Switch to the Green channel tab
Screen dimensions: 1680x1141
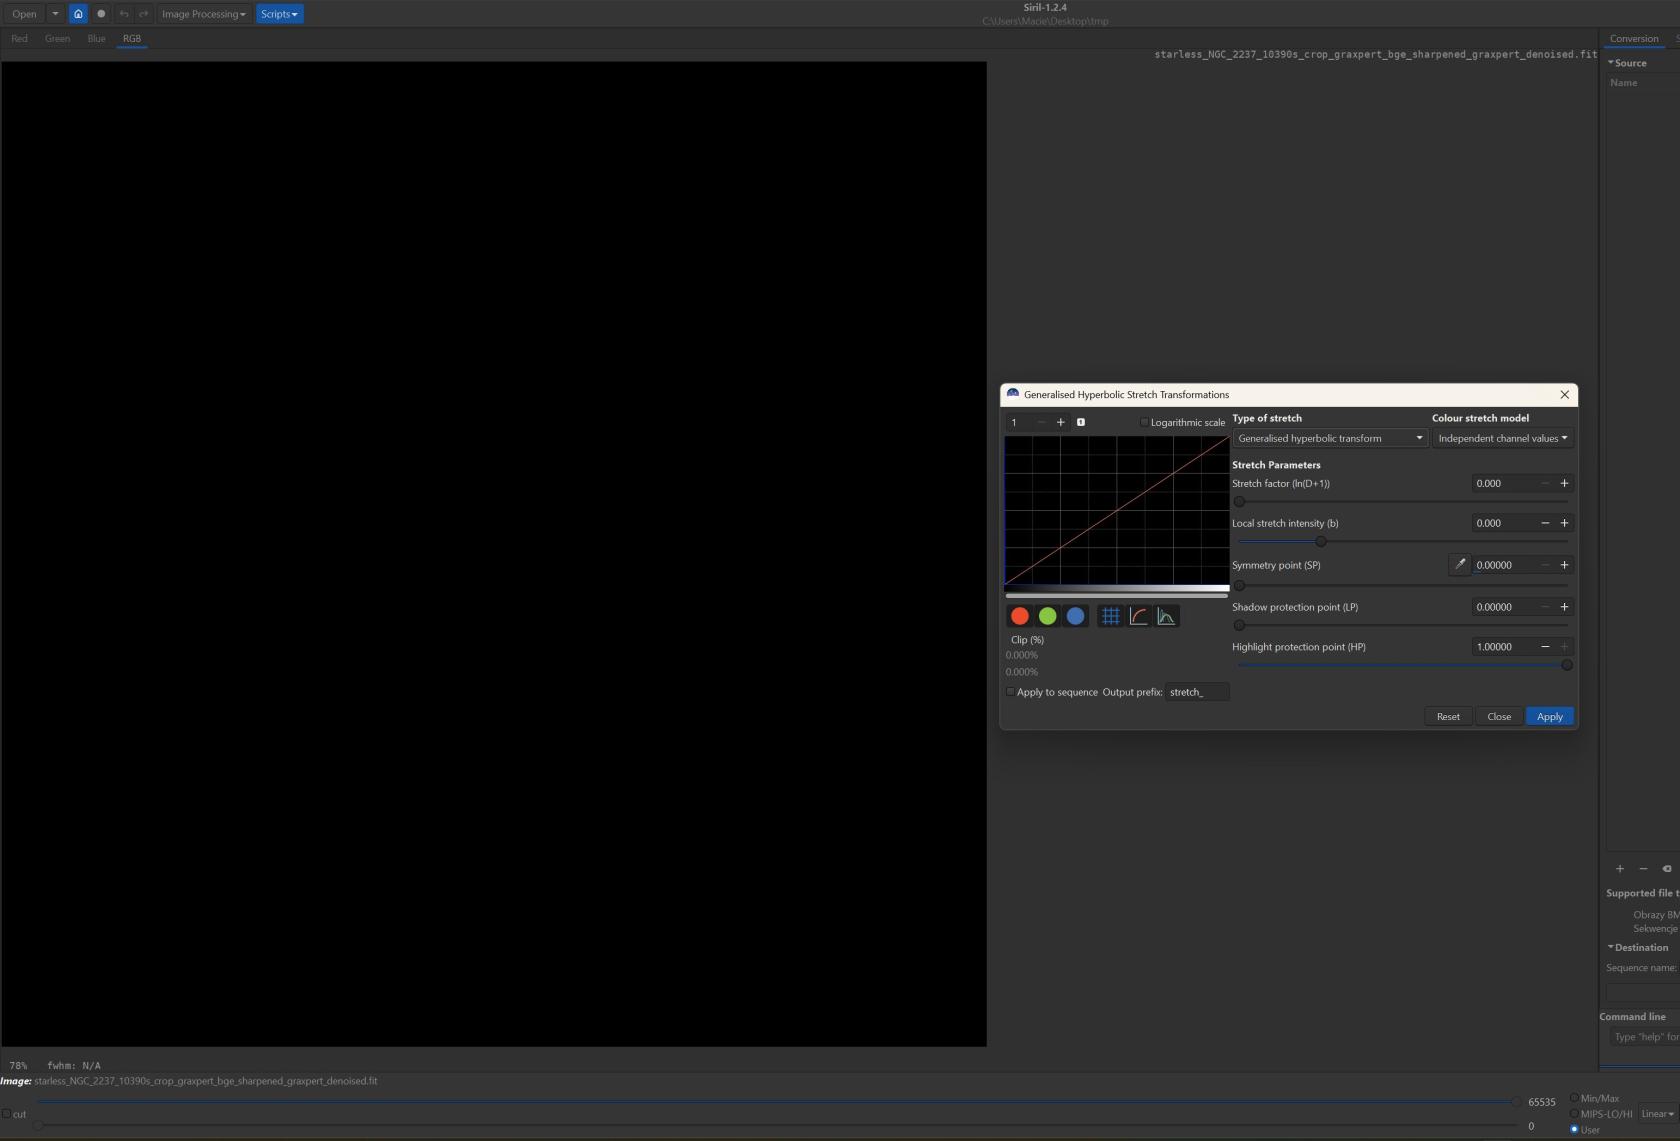pyautogui.click(x=57, y=39)
